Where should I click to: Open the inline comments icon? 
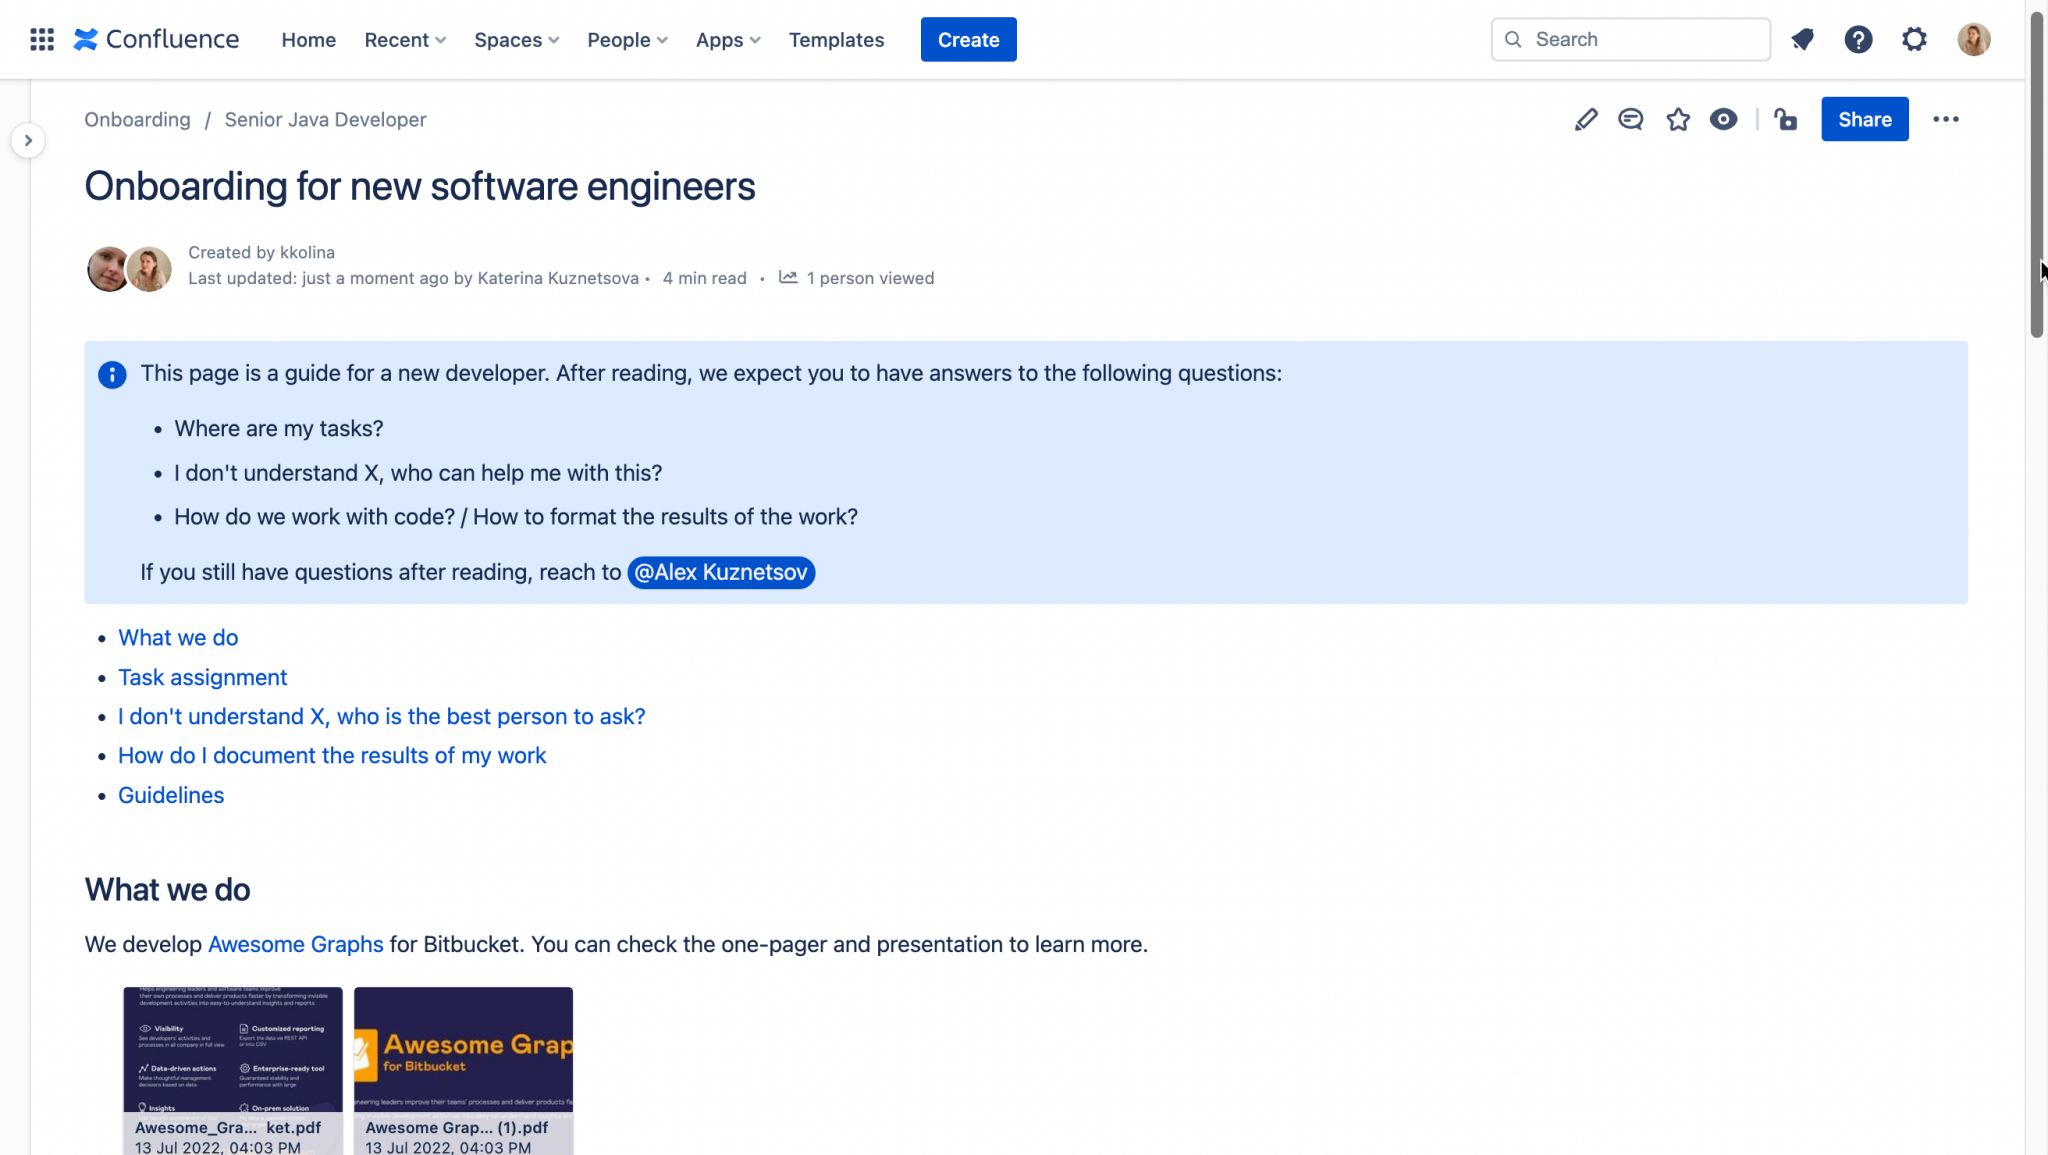[x=1631, y=119]
